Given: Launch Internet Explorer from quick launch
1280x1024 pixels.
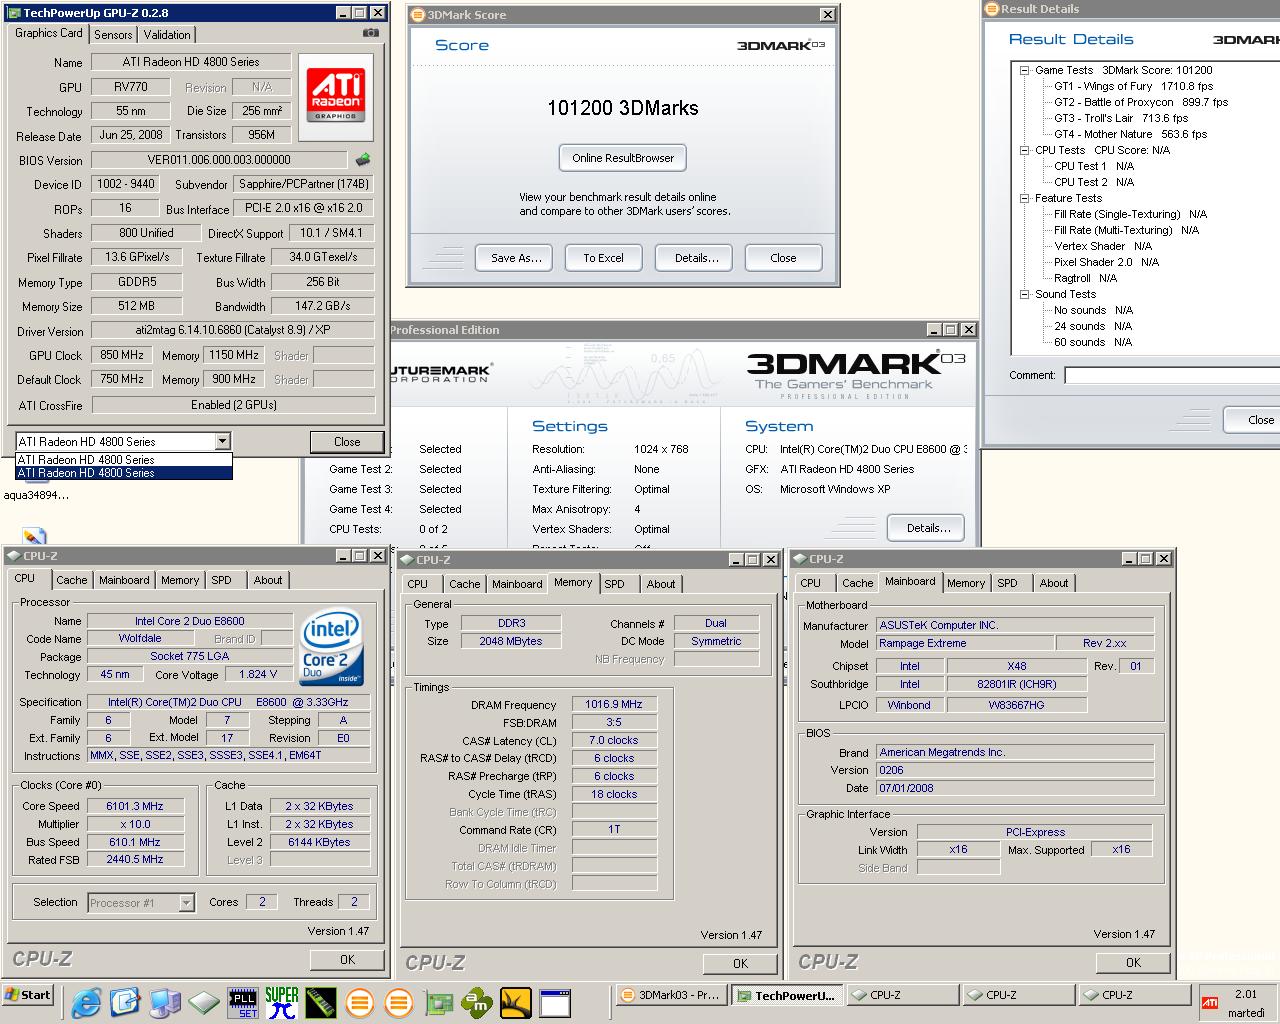Looking at the screenshot, I should 87,1001.
